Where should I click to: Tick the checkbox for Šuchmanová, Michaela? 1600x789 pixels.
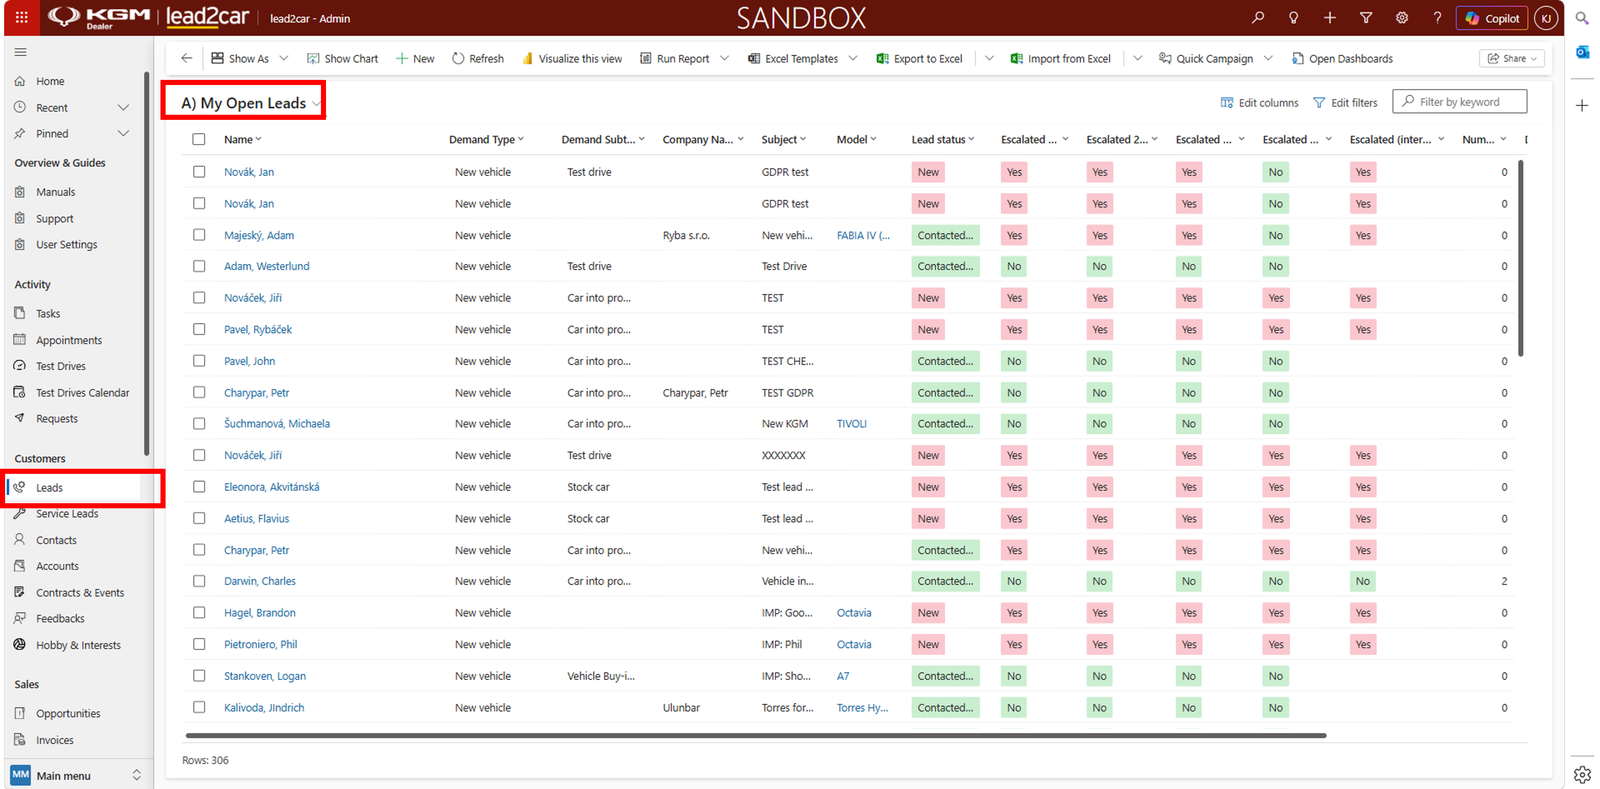coord(199,423)
